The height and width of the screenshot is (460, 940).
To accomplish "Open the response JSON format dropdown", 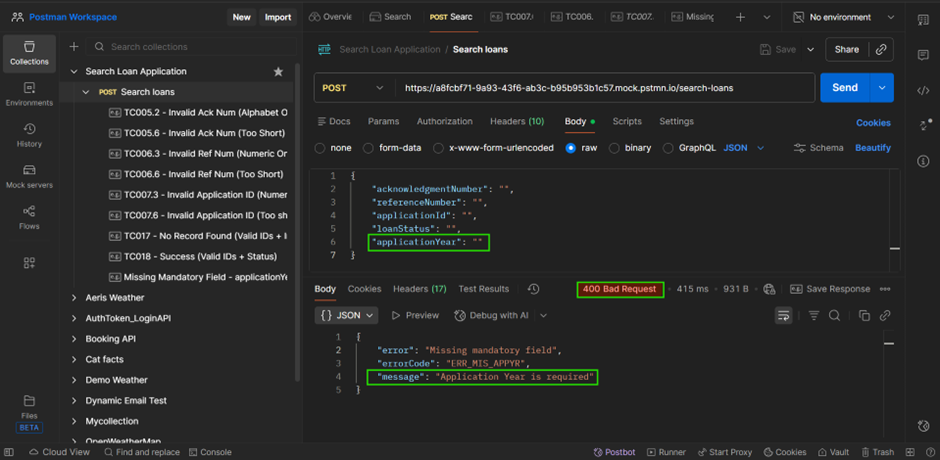I will click(x=347, y=315).
